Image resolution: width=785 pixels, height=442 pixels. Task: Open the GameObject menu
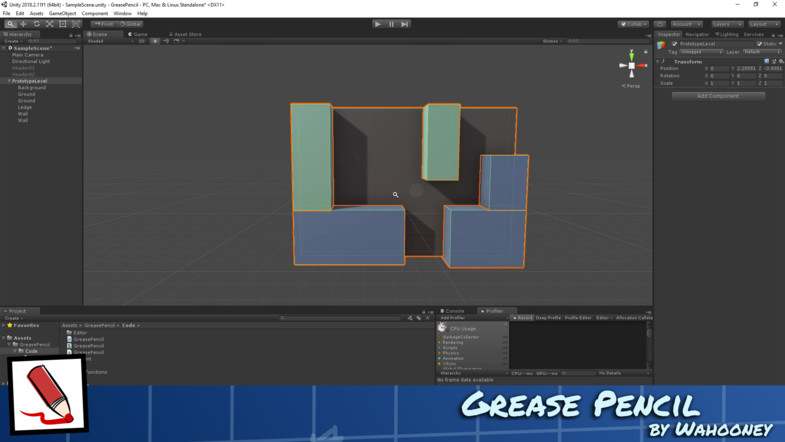[x=63, y=14]
